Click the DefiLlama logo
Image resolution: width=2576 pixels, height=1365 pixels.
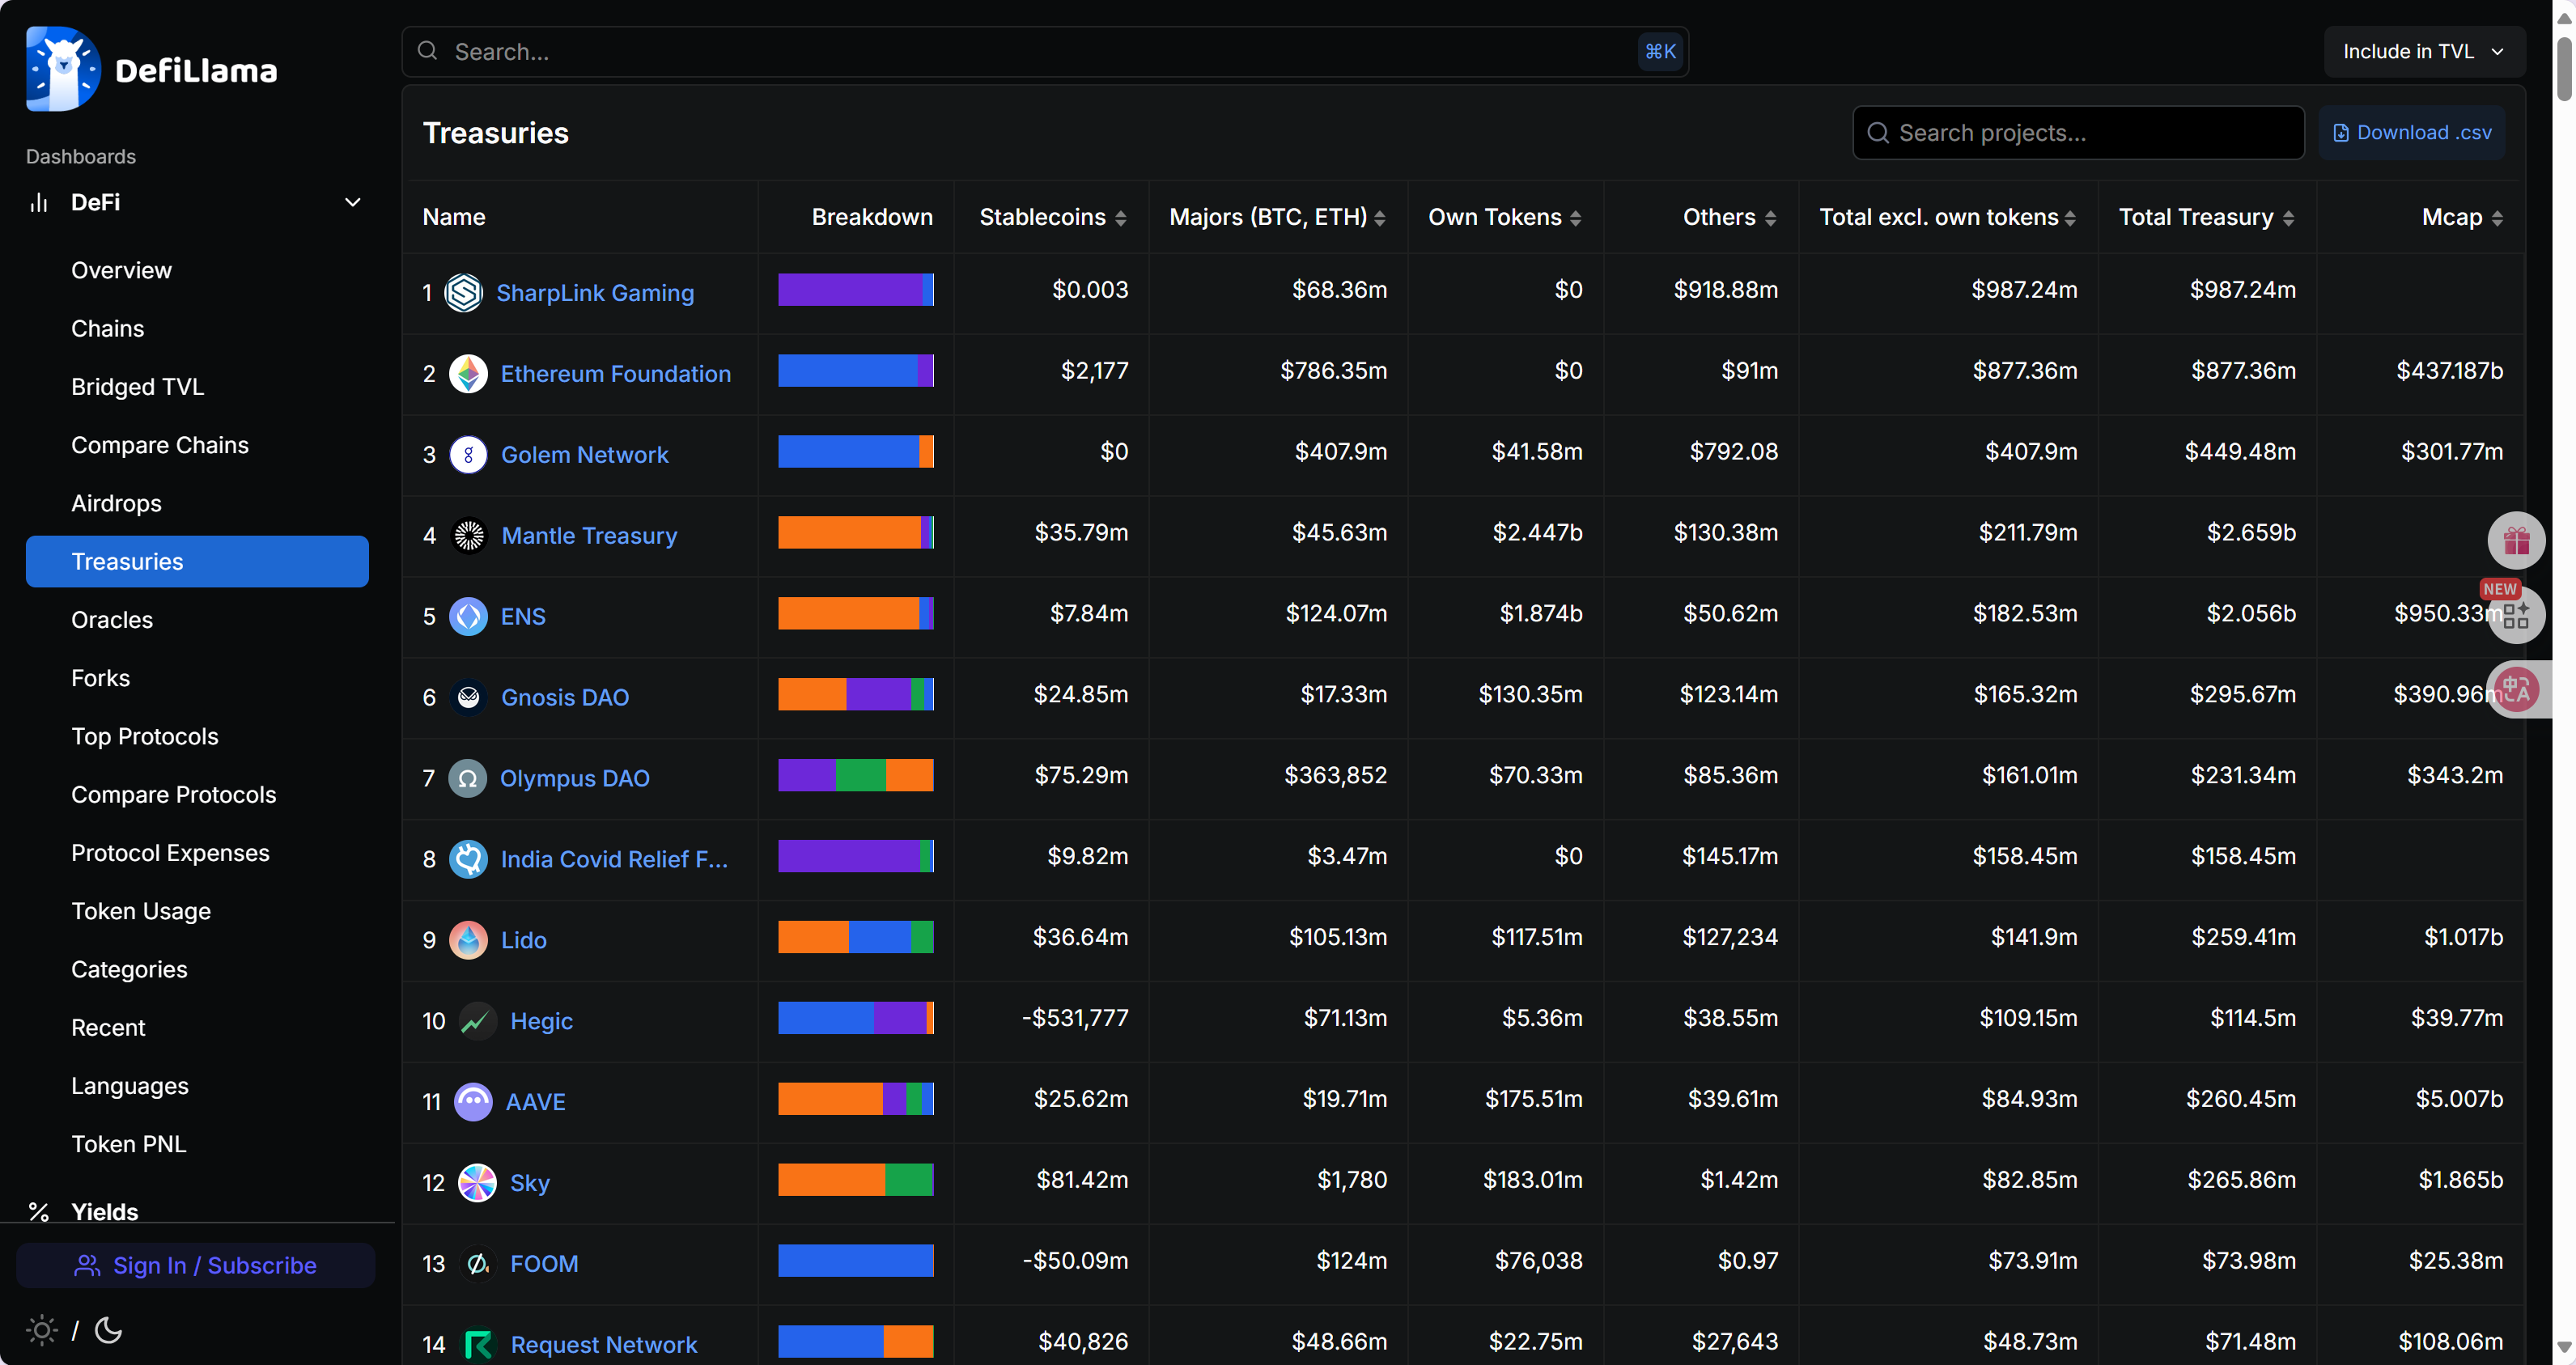(x=152, y=69)
